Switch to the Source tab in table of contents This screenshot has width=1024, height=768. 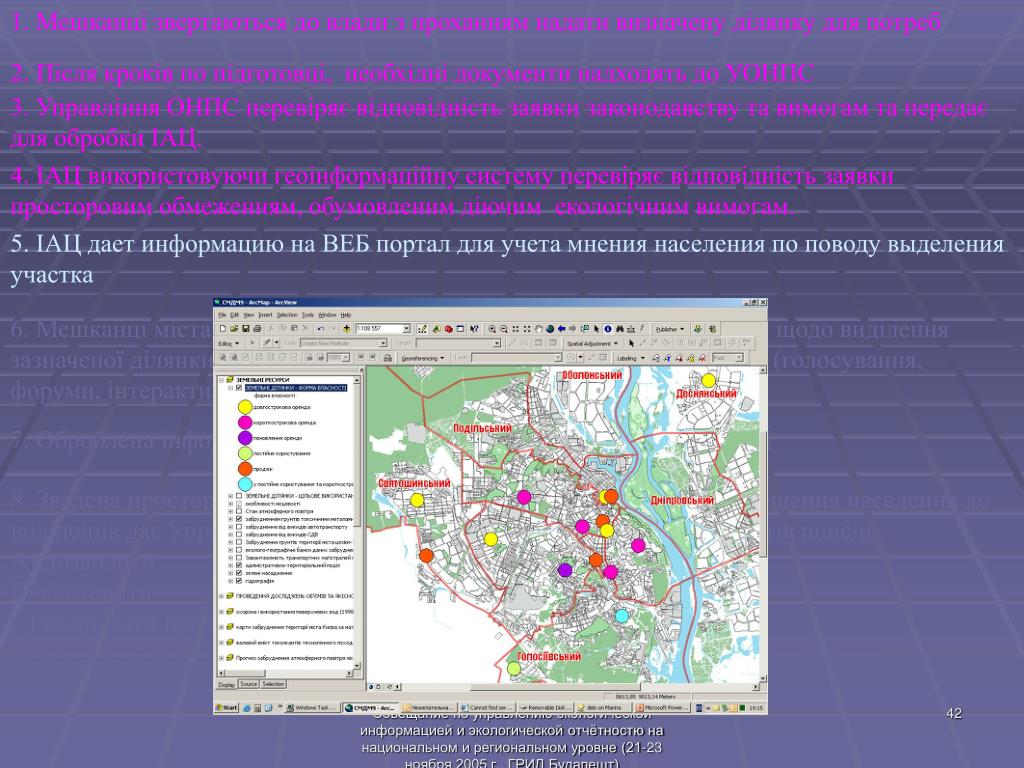(249, 684)
